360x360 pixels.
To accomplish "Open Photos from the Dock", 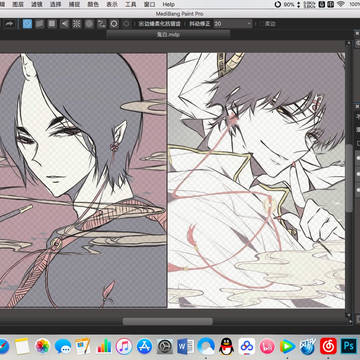I will click(43, 347).
